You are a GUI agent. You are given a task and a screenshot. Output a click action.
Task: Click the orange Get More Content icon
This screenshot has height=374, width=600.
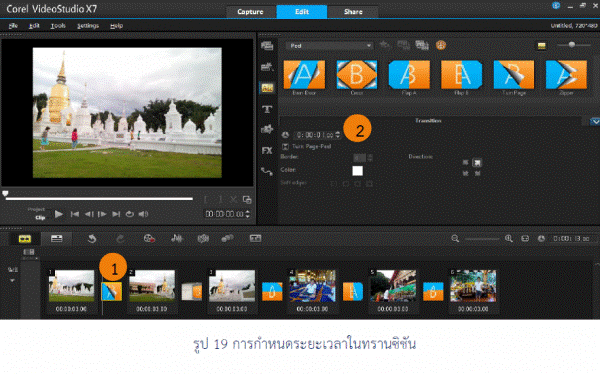tap(441, 45)
